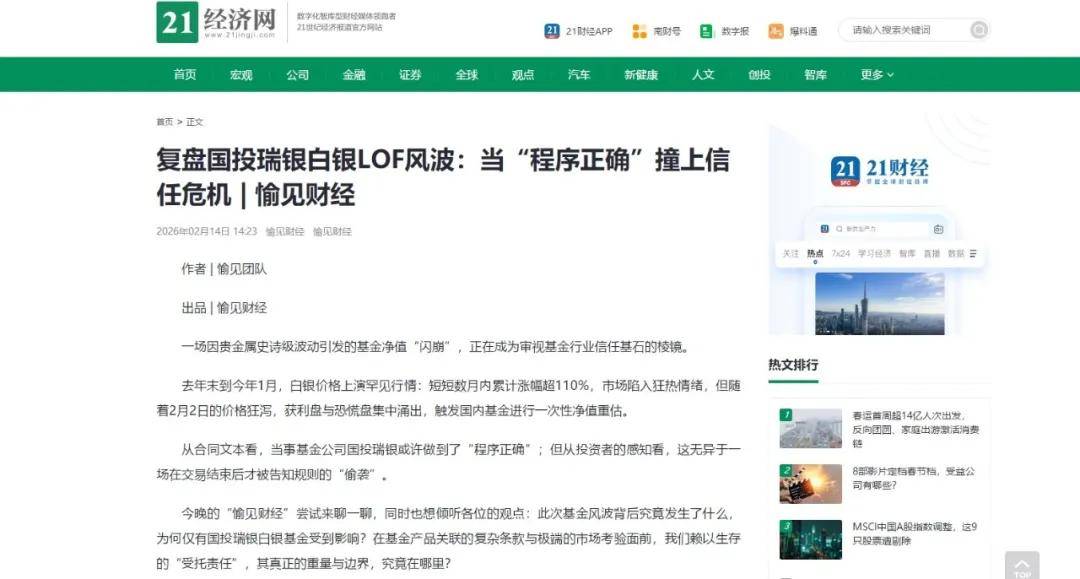Click the article headline 复盘国投瑞银白银LOF风波

[443, 177]
